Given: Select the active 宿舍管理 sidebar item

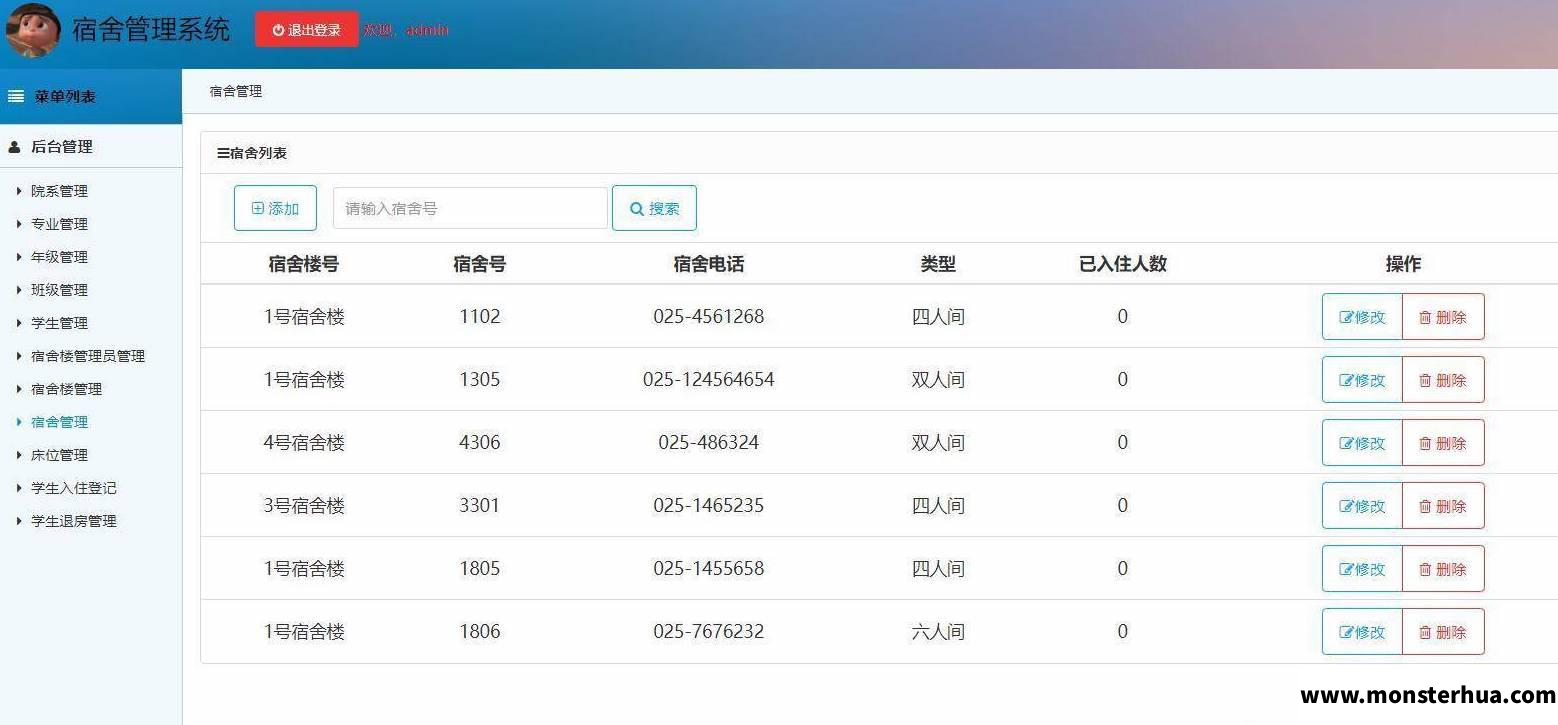Looking at the screenshot, I should tap(59, 422).
